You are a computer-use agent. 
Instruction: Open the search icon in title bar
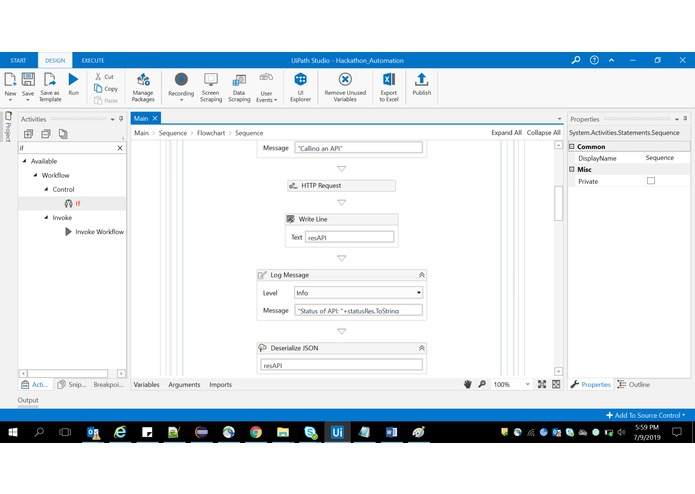coord(575,60)
